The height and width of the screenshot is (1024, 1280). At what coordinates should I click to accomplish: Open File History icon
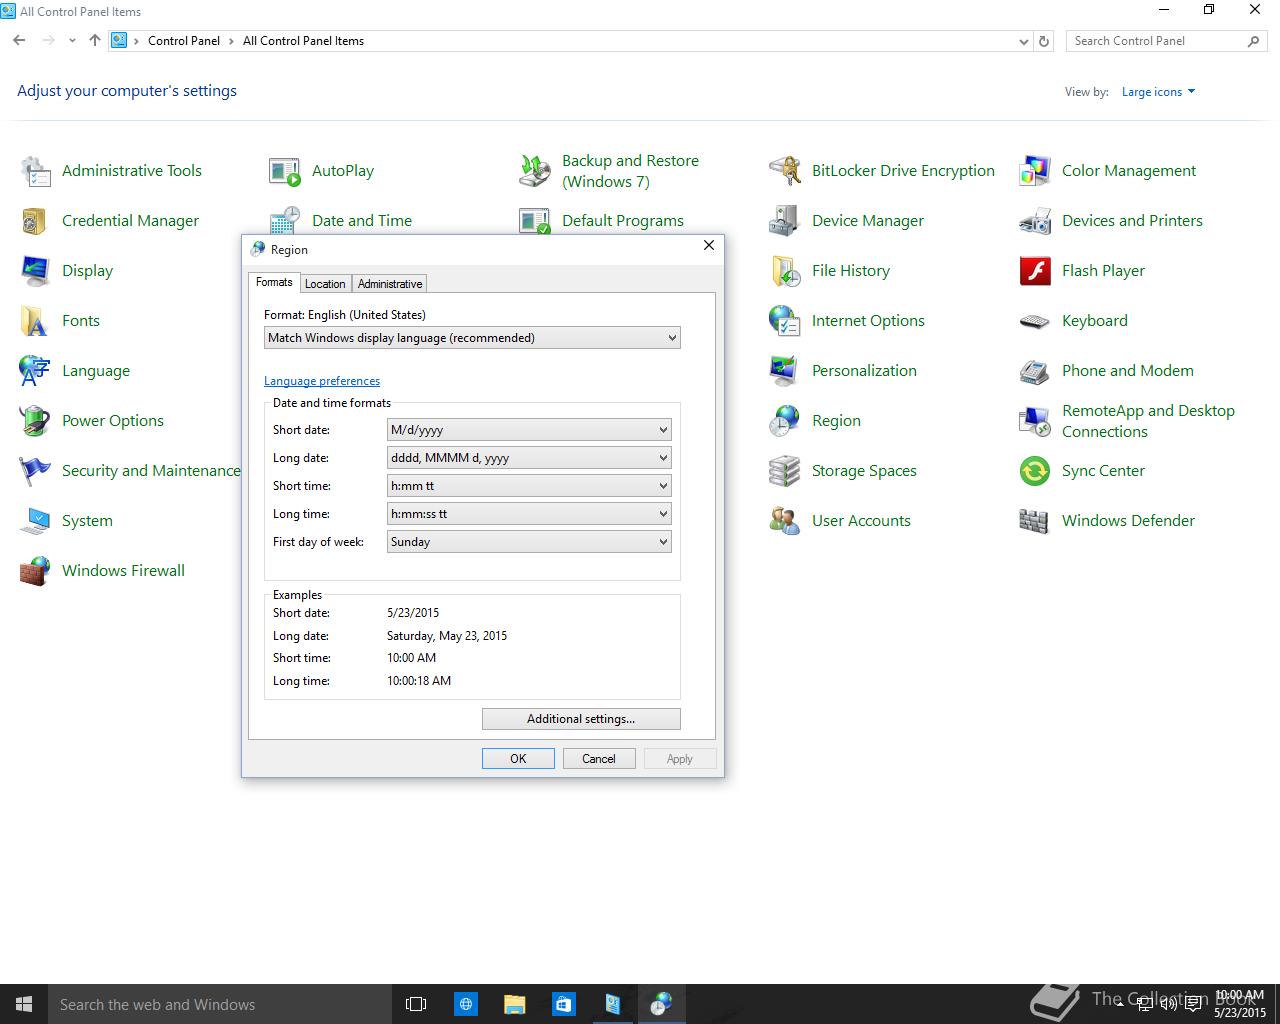click(x=785, y=271)
